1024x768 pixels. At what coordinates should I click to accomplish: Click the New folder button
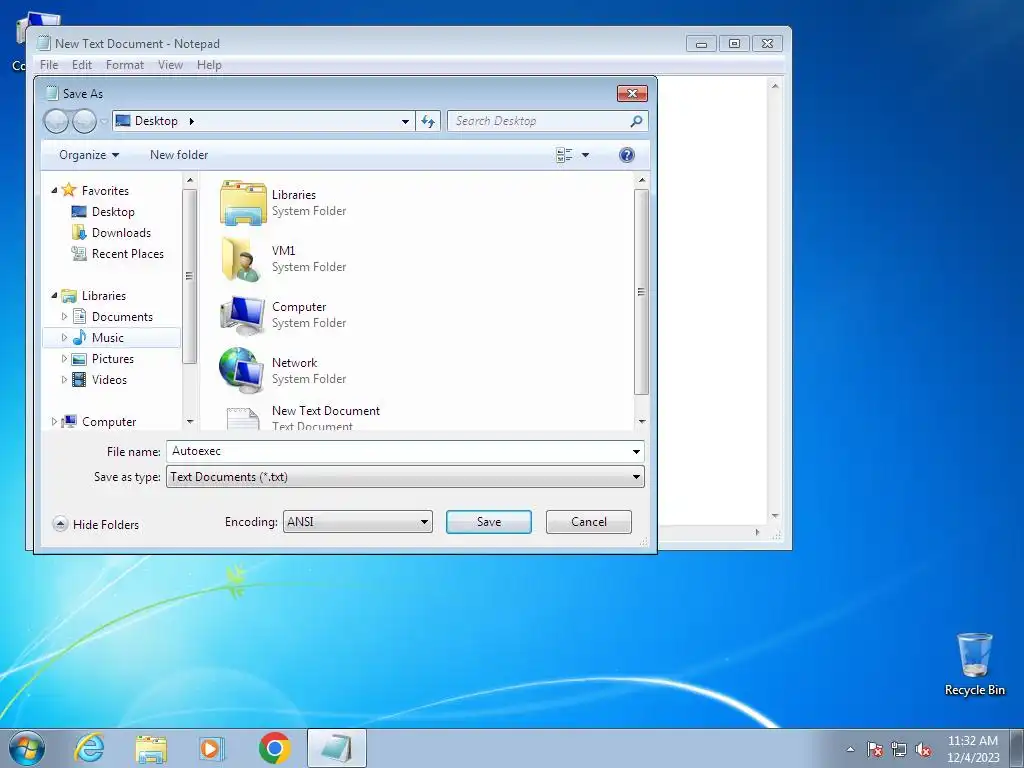coord(179,155)
